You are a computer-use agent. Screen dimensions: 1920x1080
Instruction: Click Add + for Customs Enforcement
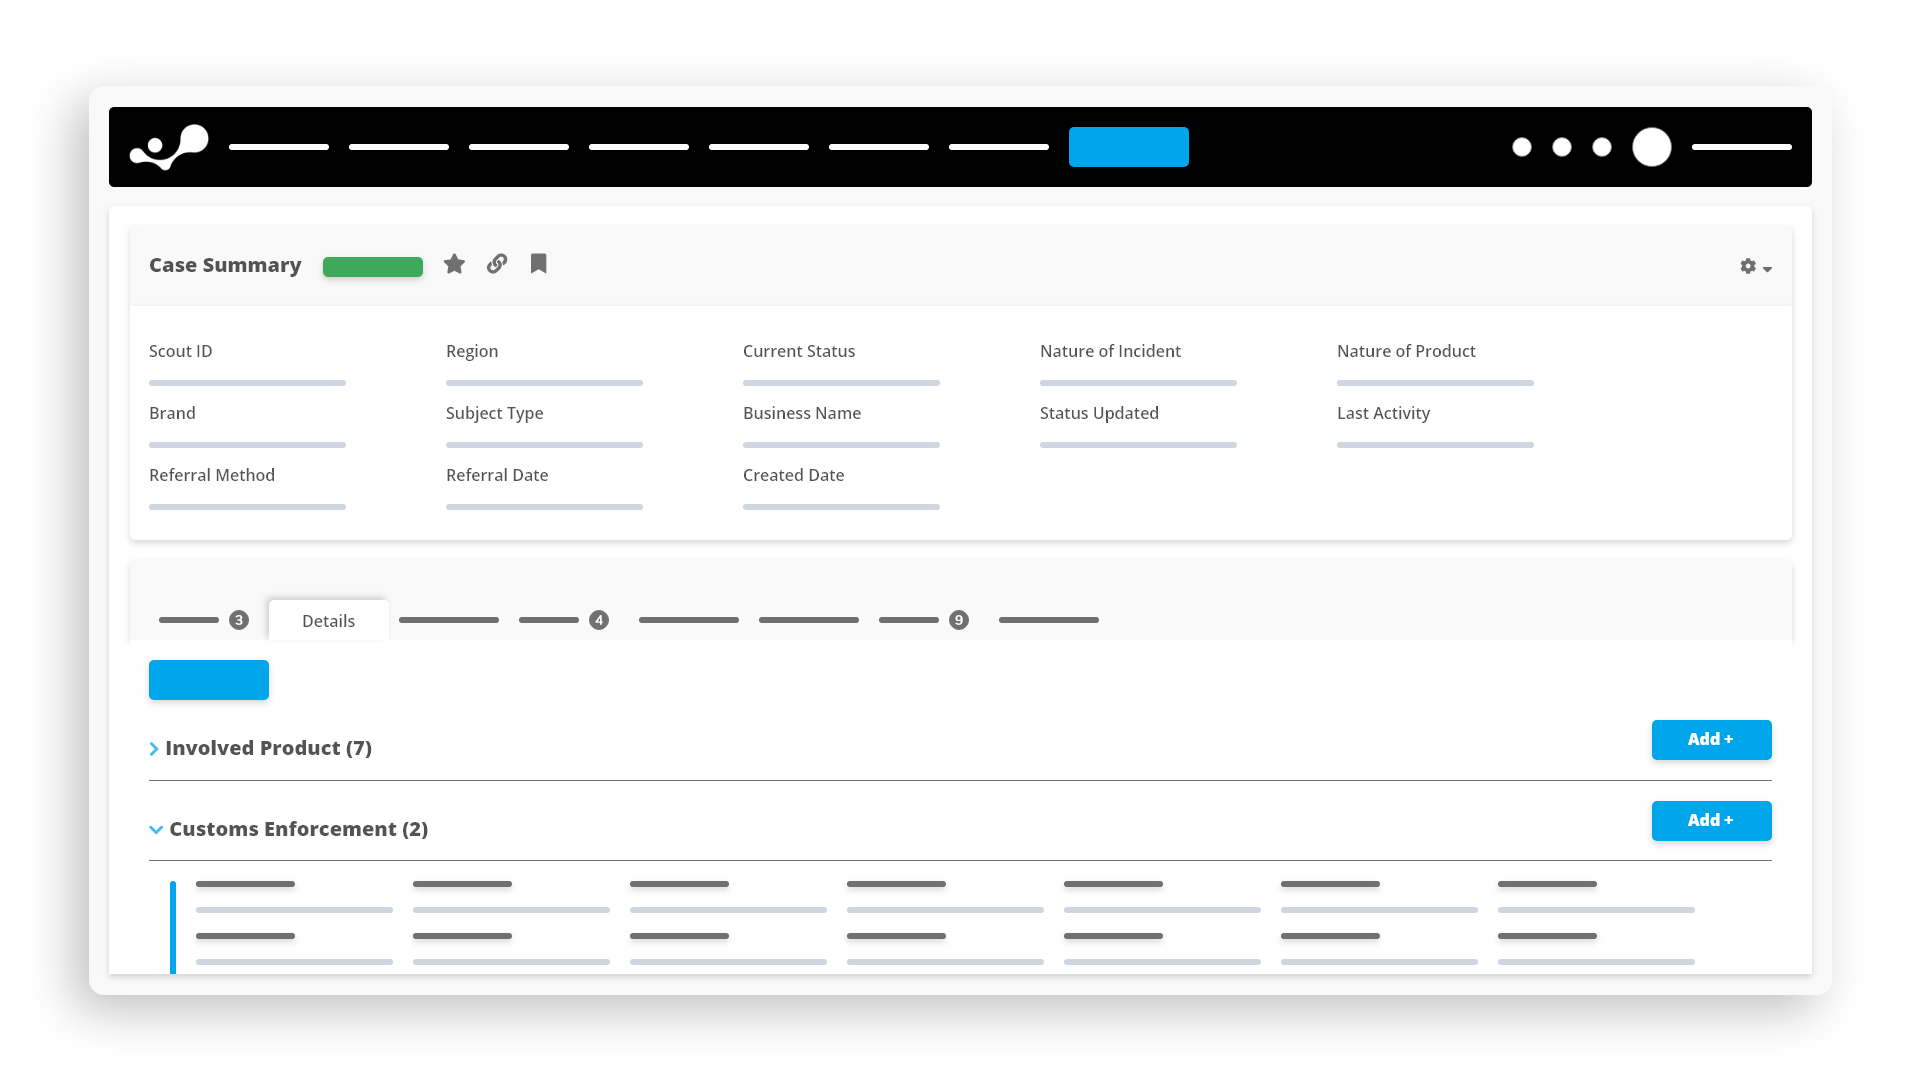[x=1710, y=821]
